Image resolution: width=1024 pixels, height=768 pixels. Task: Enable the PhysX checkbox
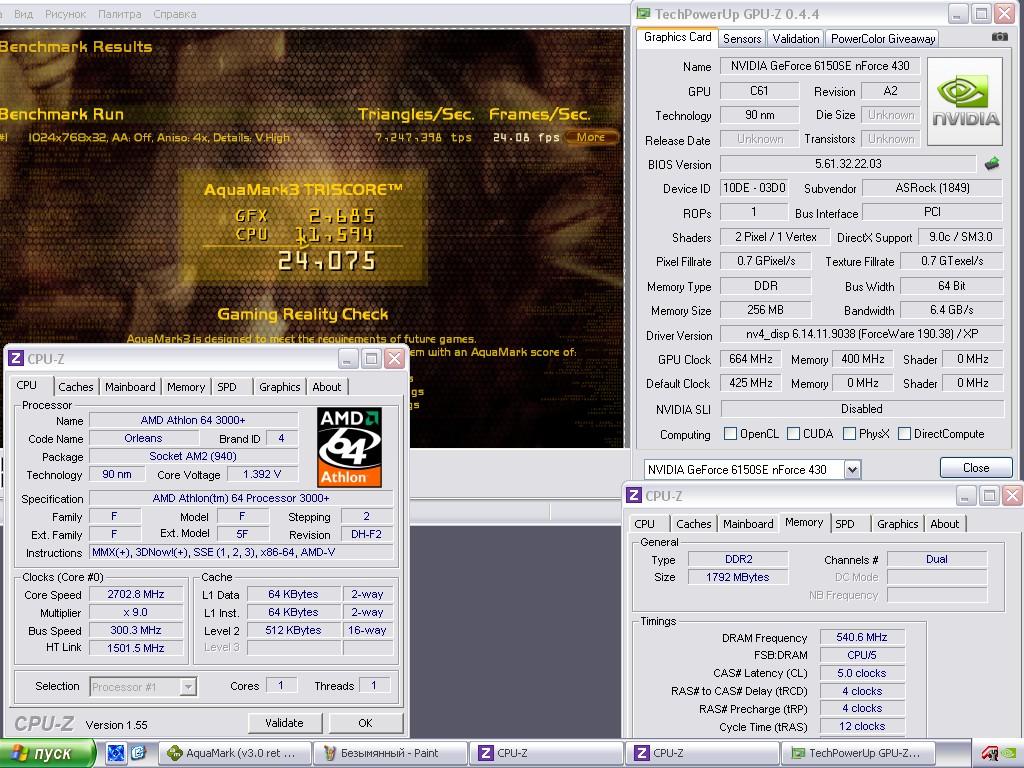[x=850, y=434]
